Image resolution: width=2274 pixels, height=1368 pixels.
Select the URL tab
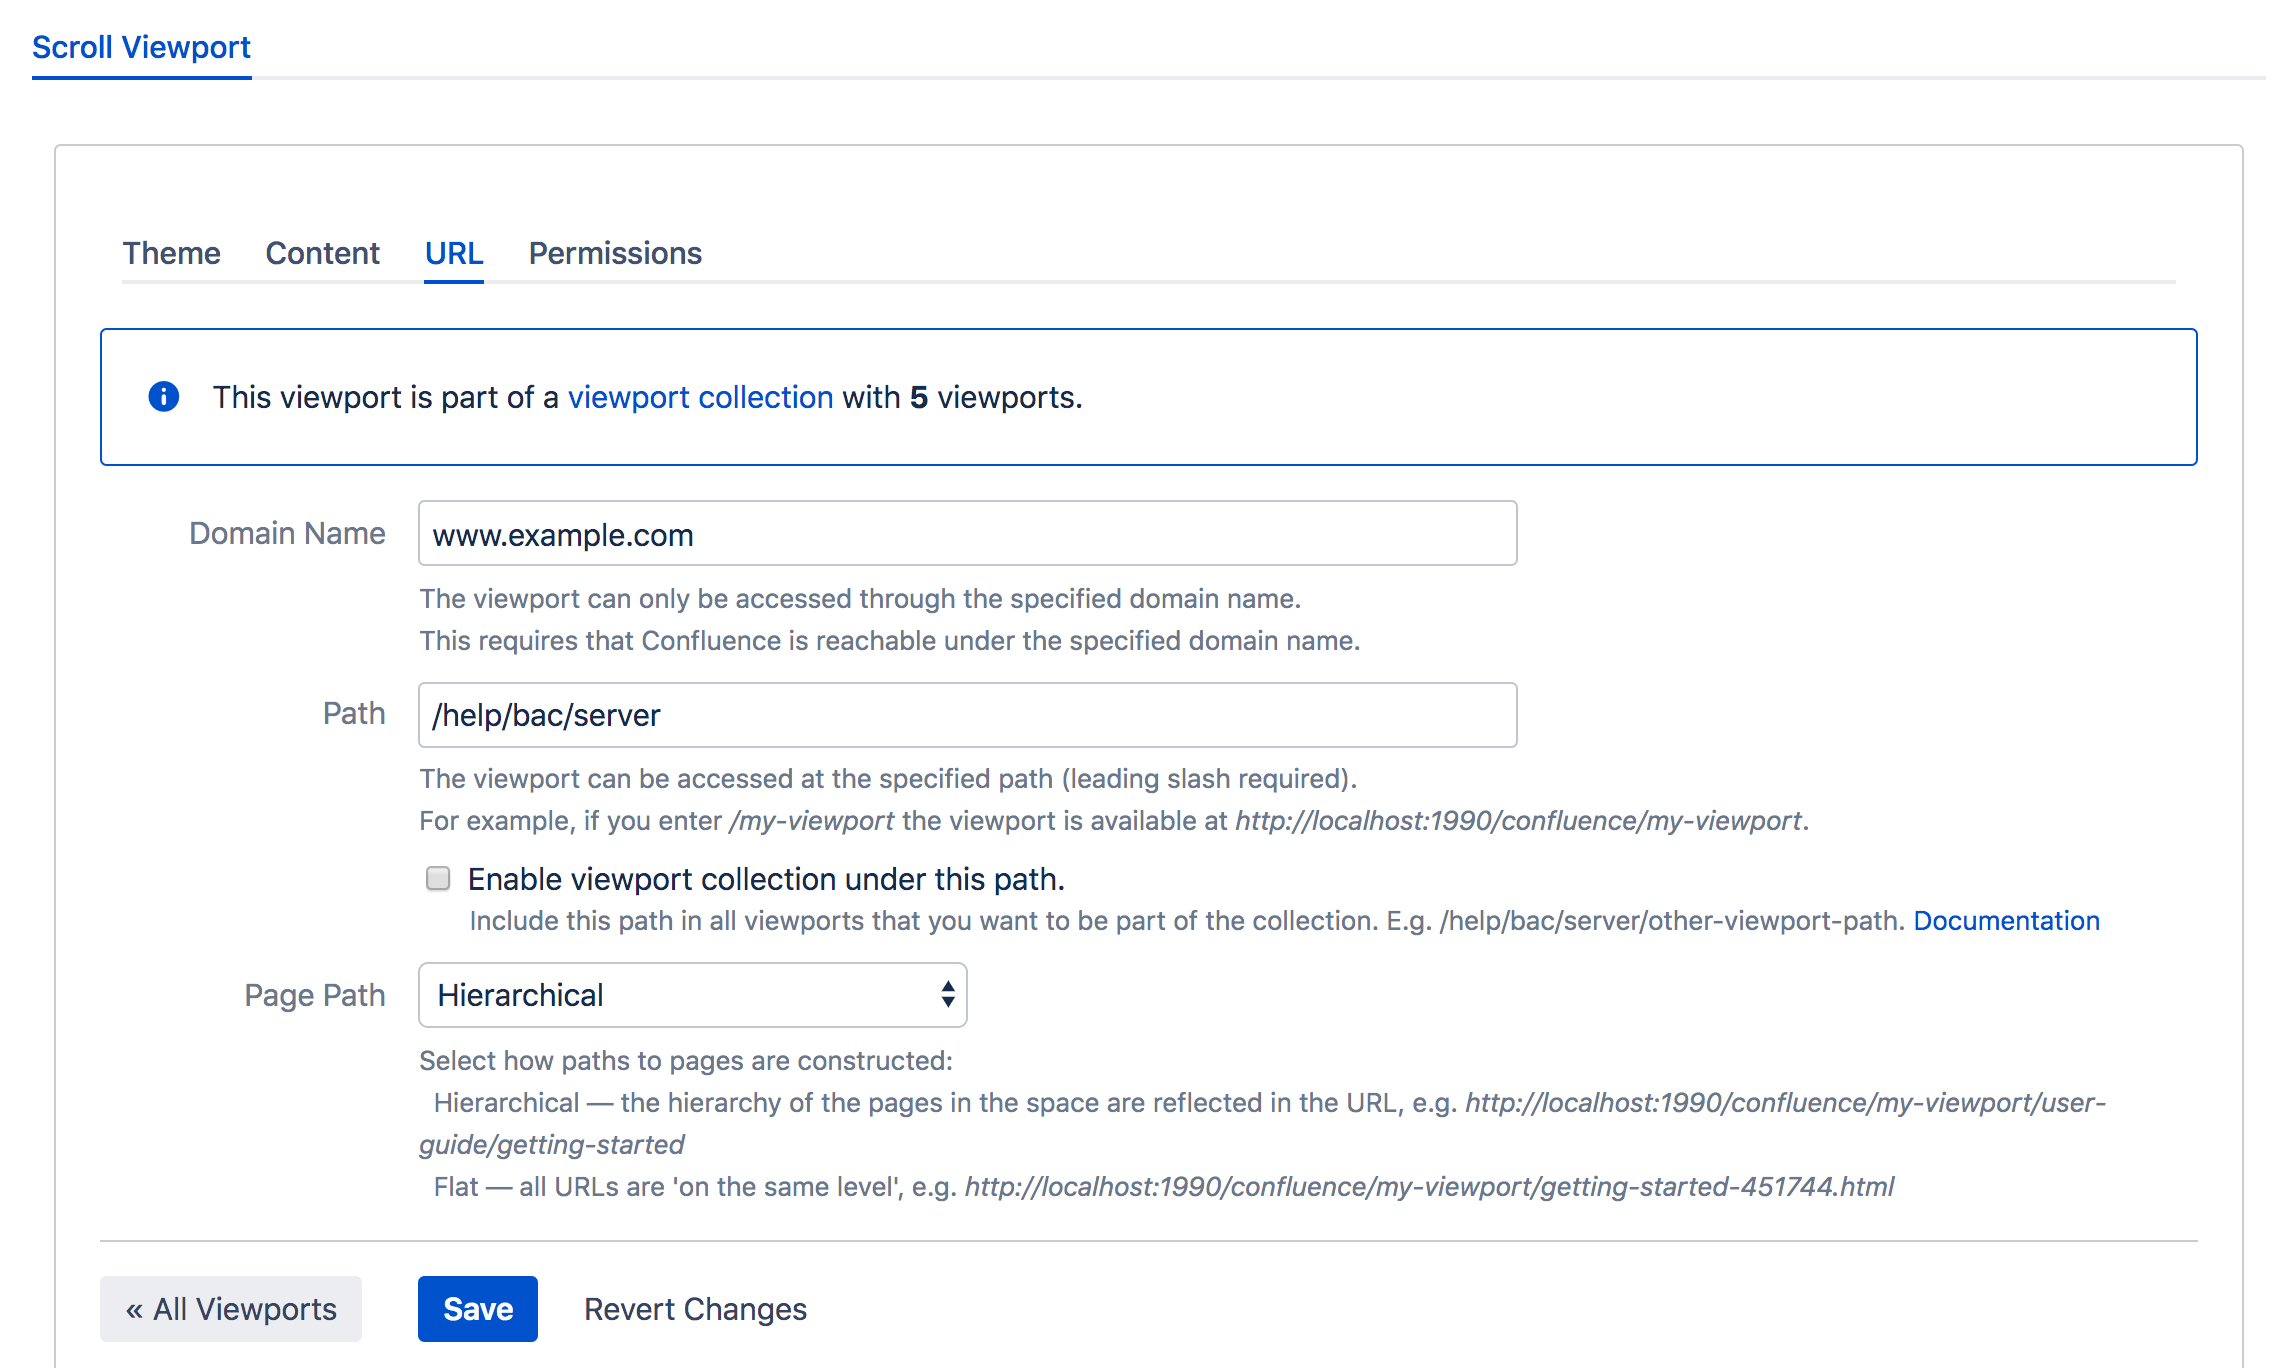(x=454, y=253)
